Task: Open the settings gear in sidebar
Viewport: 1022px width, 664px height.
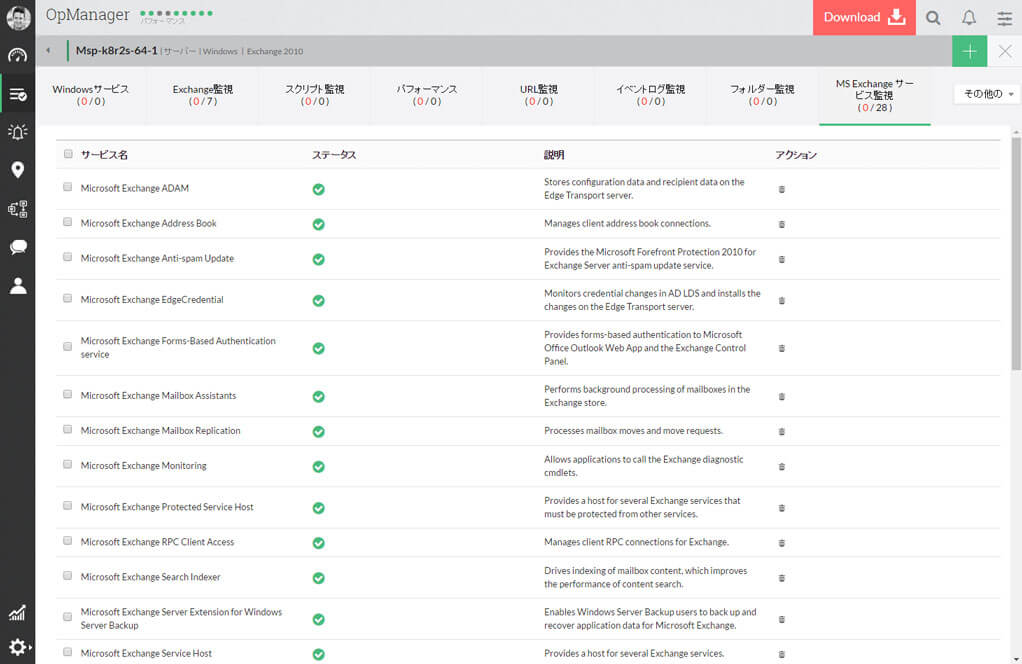Action: (17, 647)
